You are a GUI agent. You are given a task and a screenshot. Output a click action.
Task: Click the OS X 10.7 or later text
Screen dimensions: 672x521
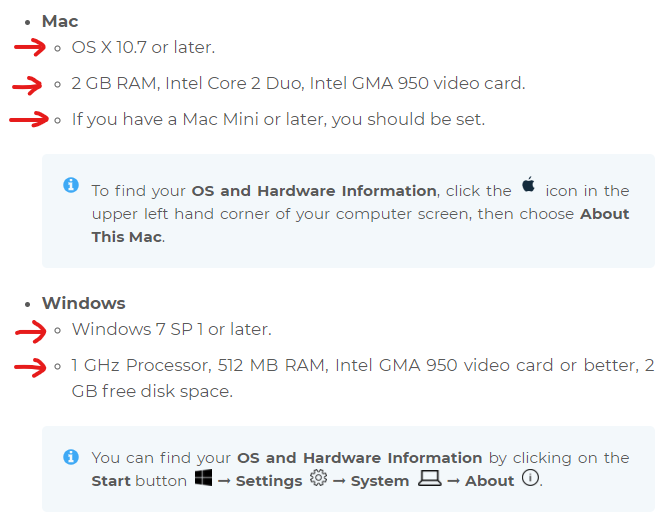click(x=143, y=47)
